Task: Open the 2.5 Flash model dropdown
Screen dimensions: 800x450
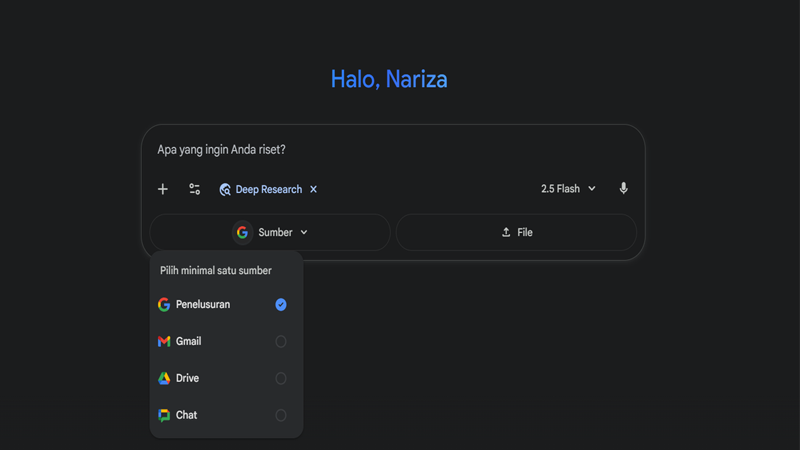Action: coord(568,189)
